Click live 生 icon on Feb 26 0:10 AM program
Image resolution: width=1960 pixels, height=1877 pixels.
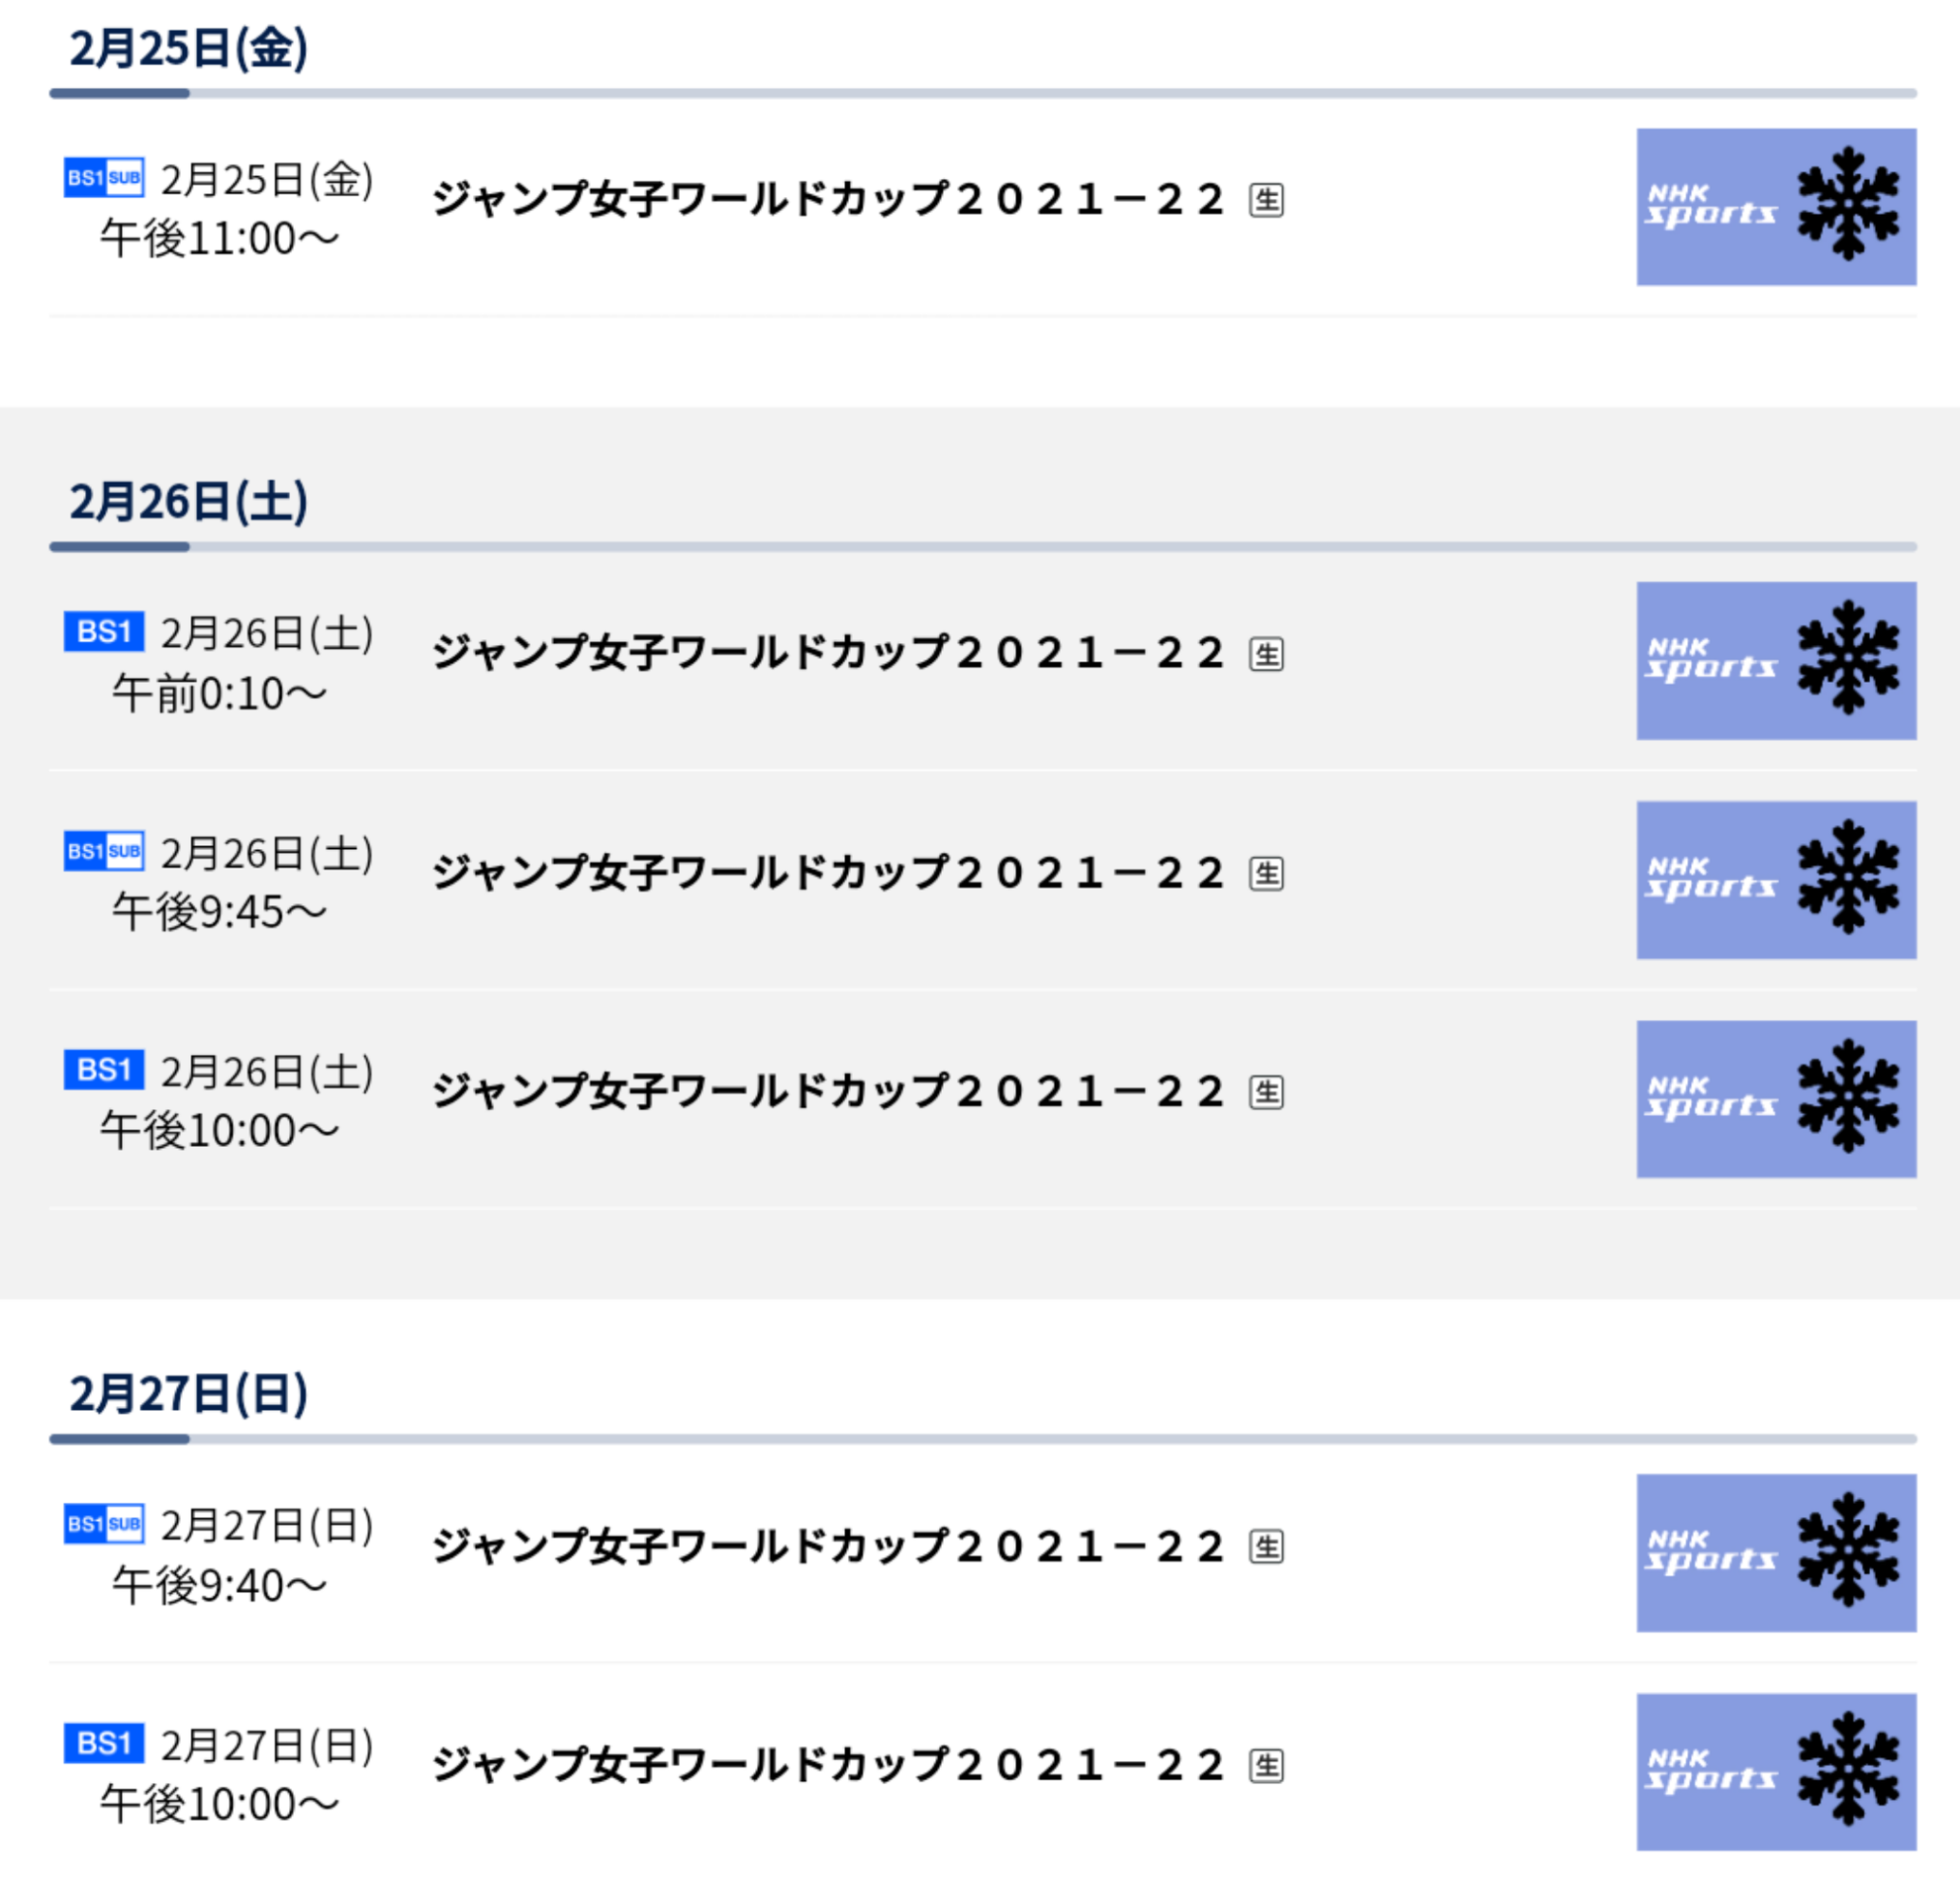(1266, 654)
